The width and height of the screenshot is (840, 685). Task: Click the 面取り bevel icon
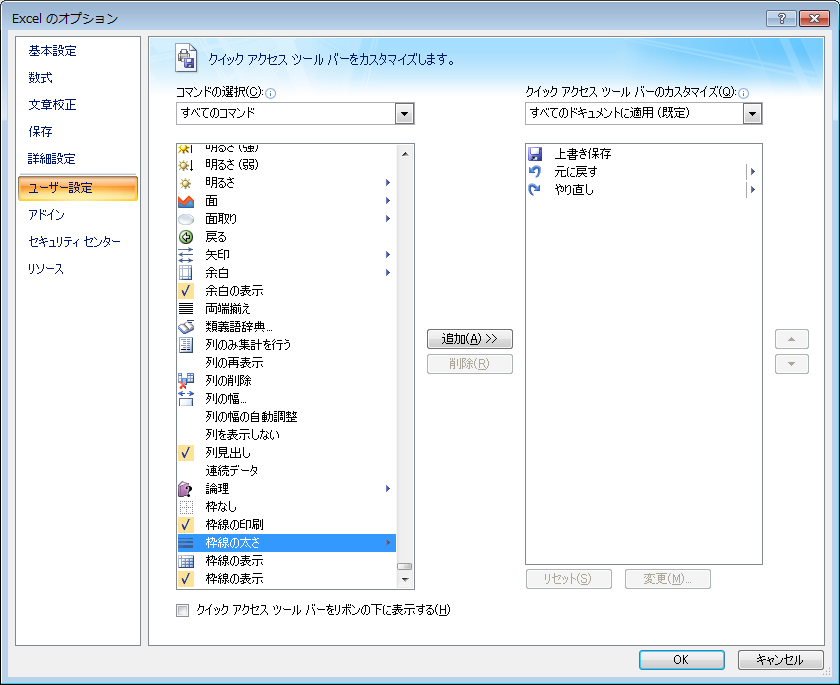[x=185, y=219]
